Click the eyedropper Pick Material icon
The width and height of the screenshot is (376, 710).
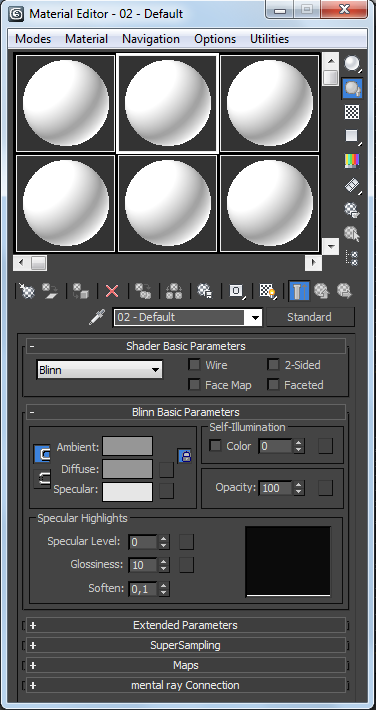[97, 317]
